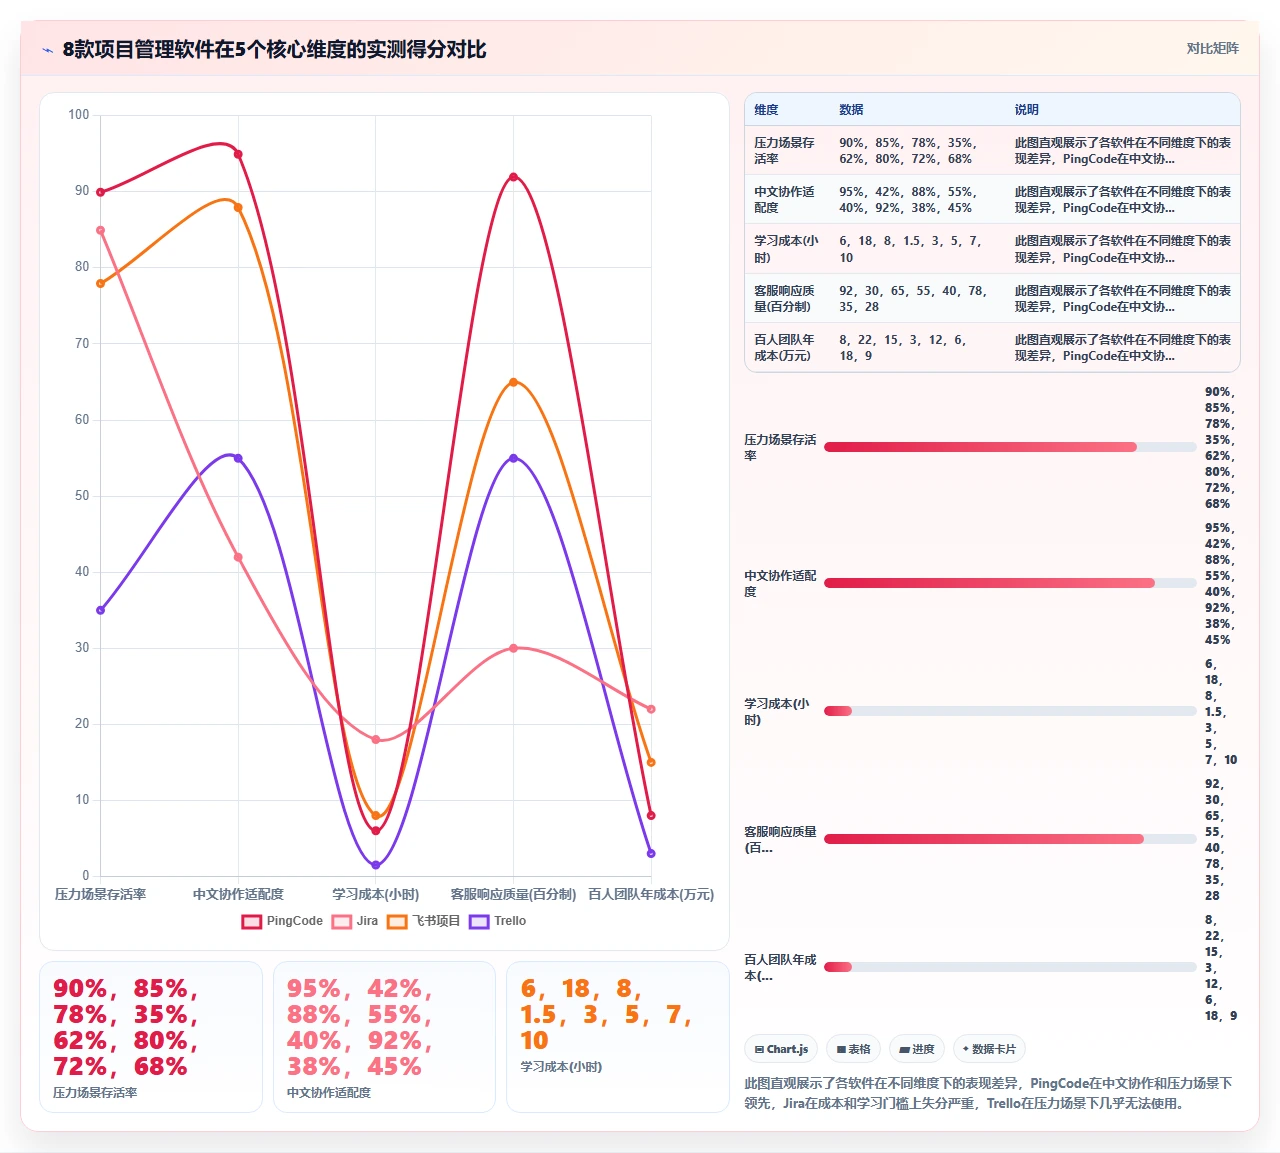
Task: Click the 维度 table column header
Action: coord(766,110)
